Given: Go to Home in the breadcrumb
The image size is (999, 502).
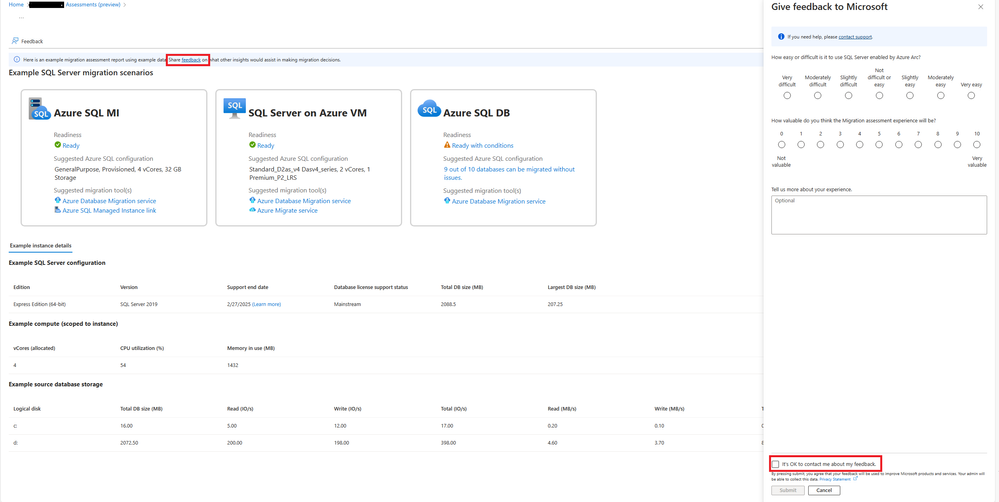Looking at the screenshot, I should 15,4.
